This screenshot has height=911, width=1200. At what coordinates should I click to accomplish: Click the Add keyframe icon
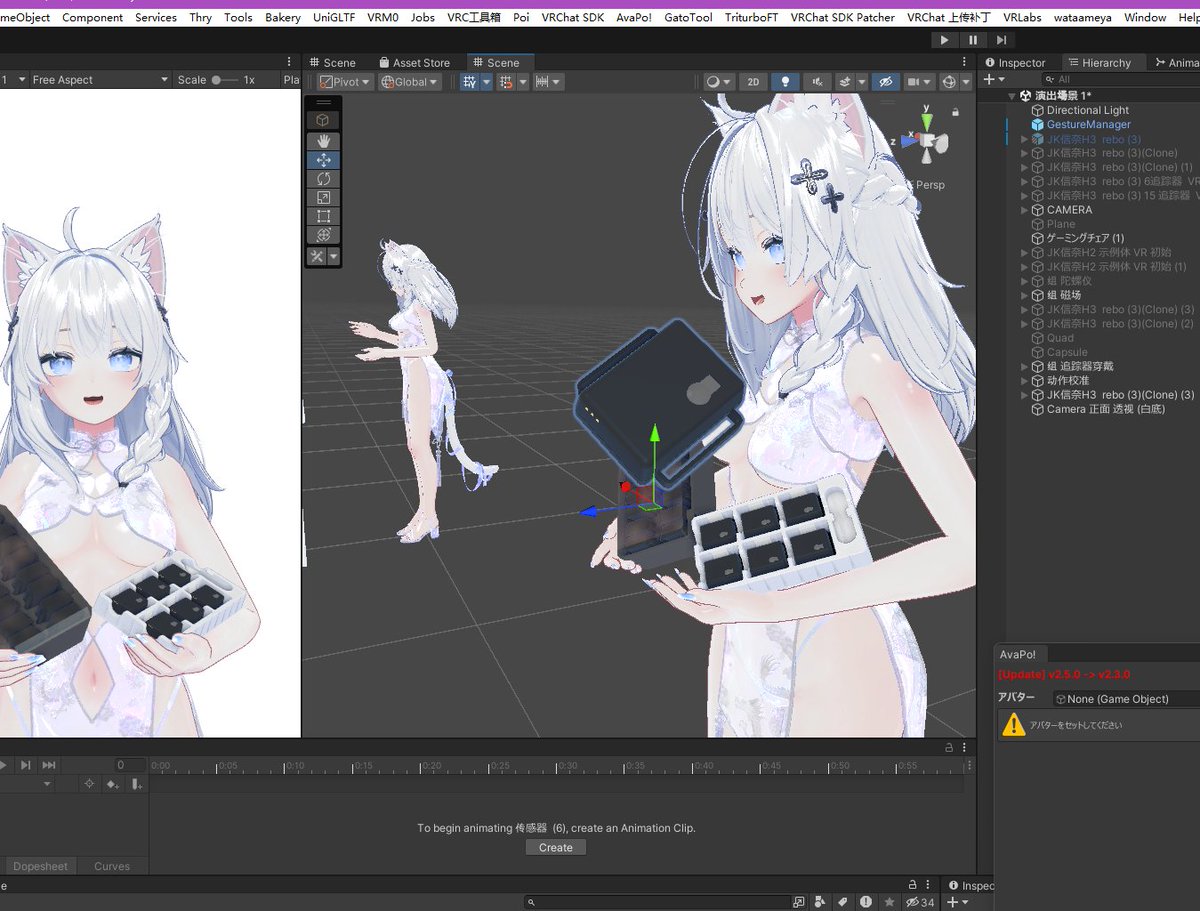pyautogui.click(x=113, y=785)
